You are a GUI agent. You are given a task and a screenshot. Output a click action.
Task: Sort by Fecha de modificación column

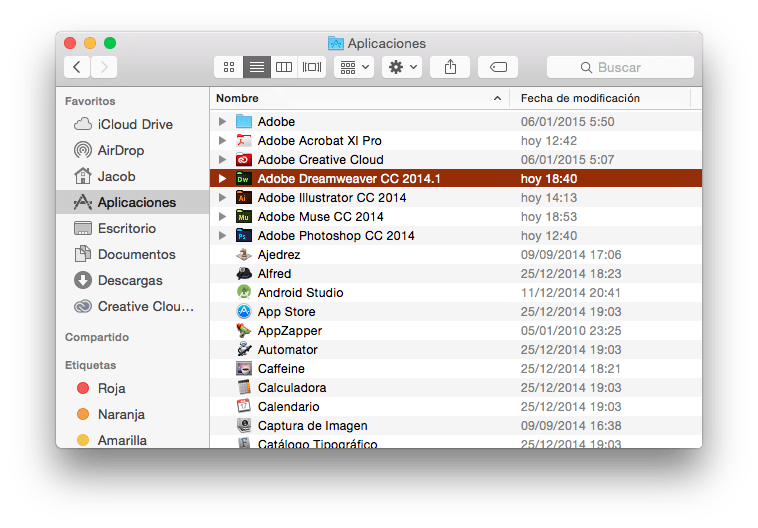600,98
